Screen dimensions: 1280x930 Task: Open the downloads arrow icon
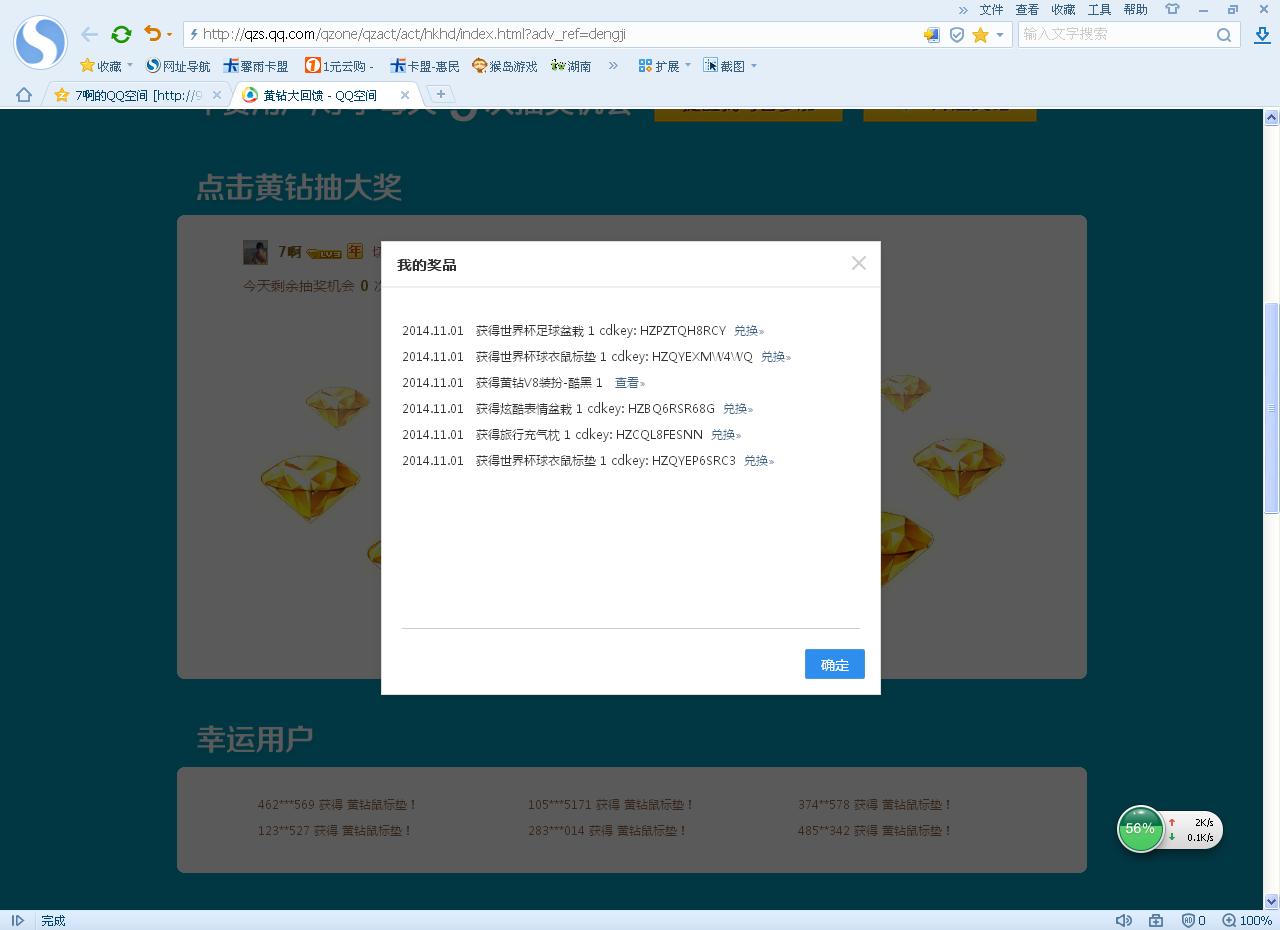[1262, 35]
